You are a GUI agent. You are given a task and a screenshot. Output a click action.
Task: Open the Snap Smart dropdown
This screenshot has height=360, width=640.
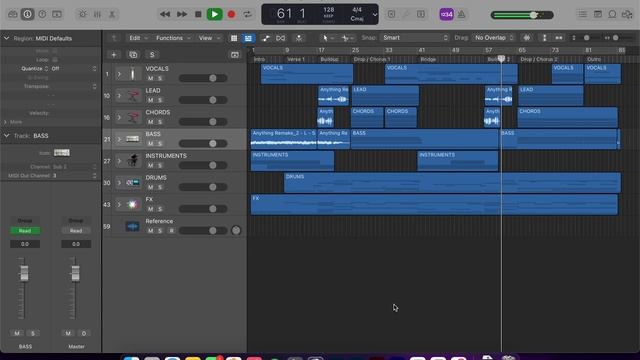click(415, 38)
